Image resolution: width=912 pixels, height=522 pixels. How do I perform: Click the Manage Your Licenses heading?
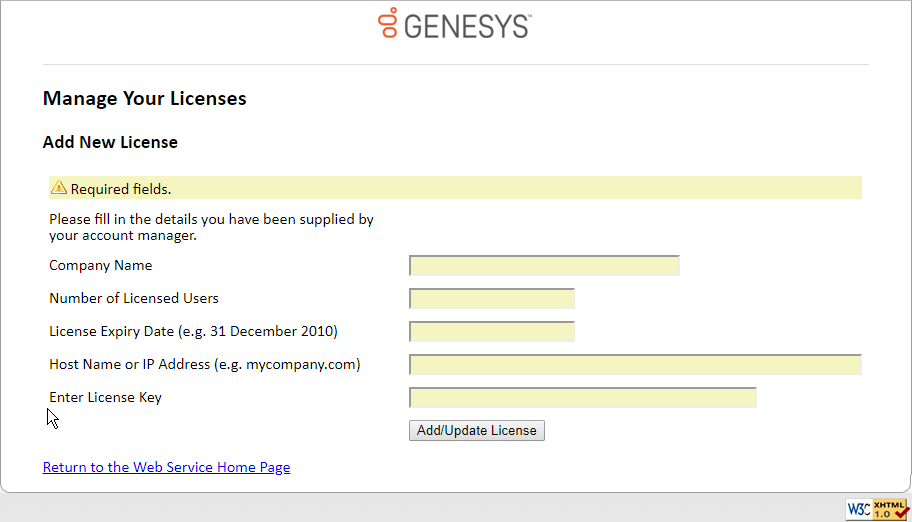tap(144, 98)
